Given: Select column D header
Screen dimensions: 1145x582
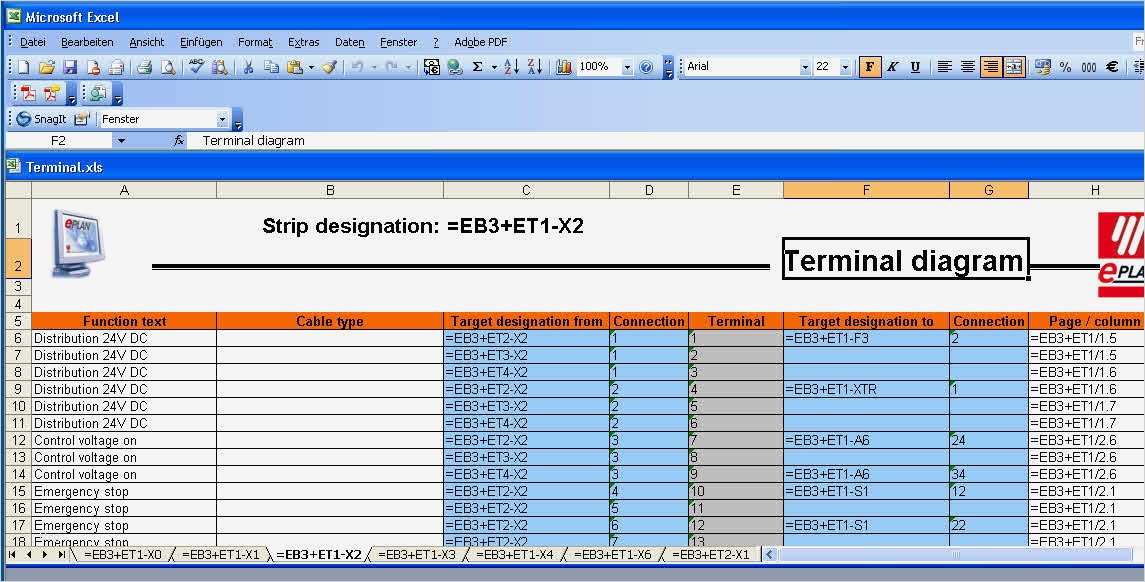Looking at the screenshot, I should tap(648, 190).
